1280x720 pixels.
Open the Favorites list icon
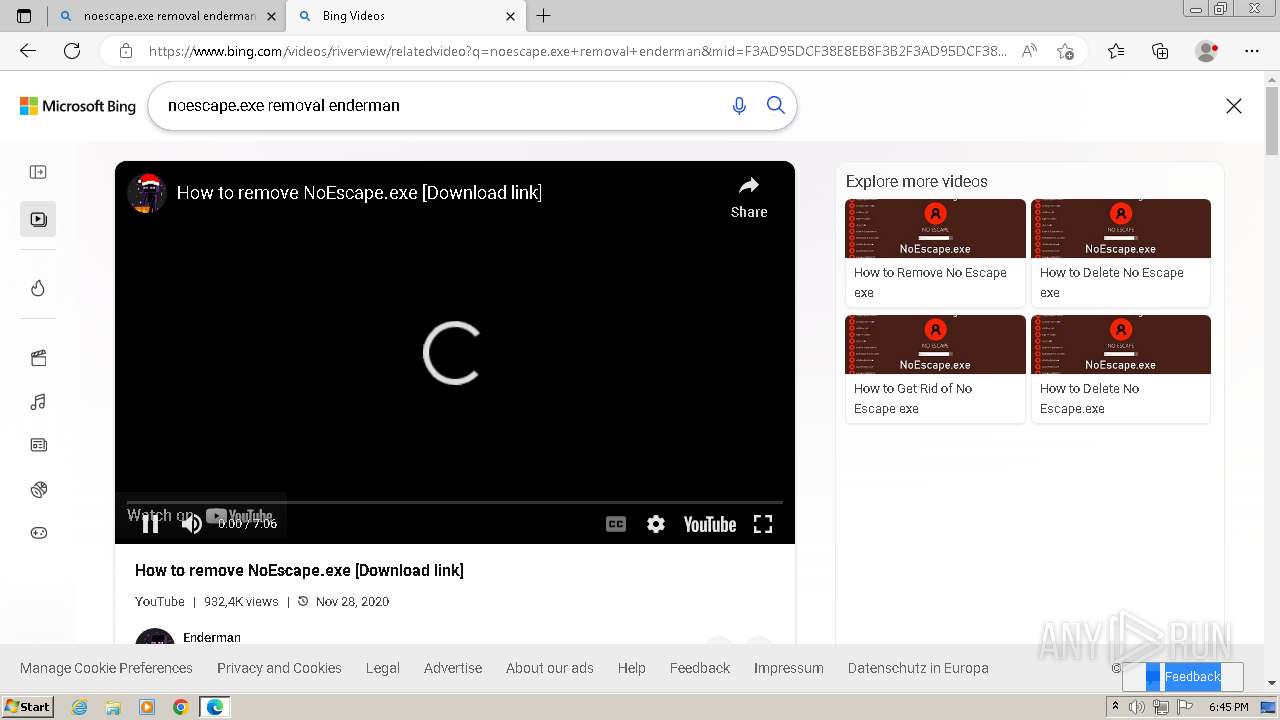tap(1116, 51)
